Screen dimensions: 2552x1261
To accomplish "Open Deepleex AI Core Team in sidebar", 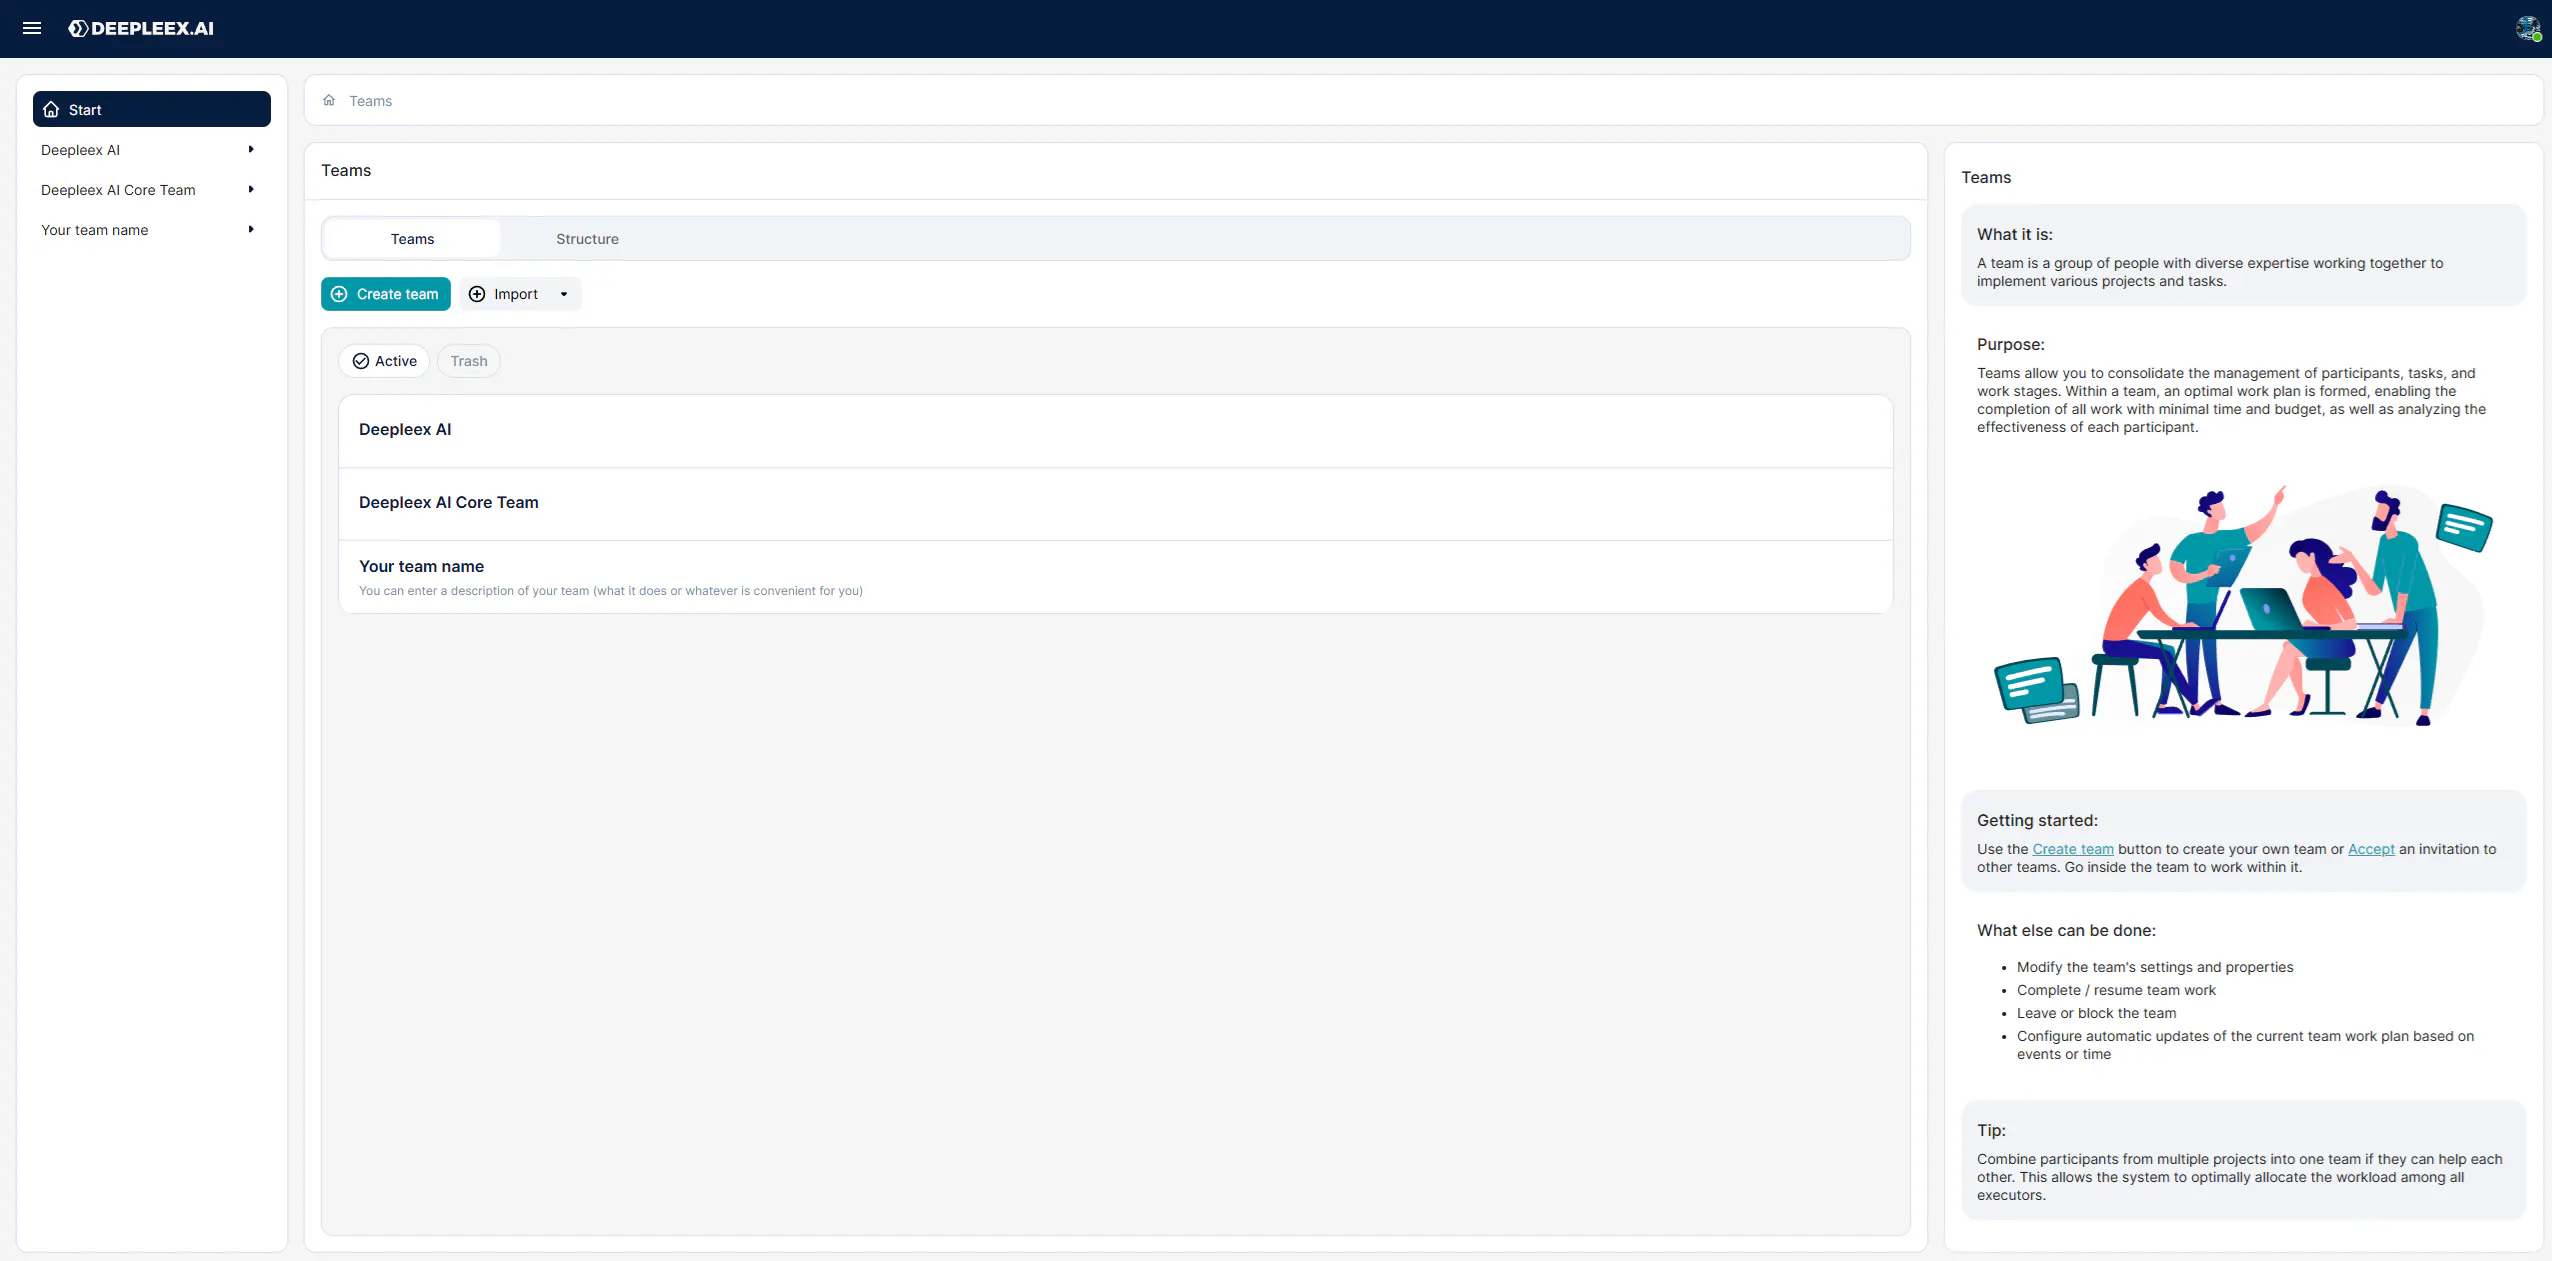I will pos(118,190).
